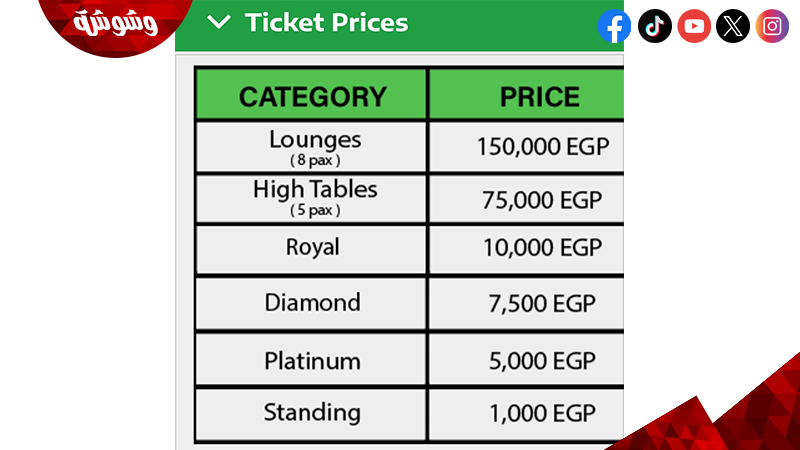Click the 150,000 EGP price
The image size is (800, 450).
coord(543,147)
